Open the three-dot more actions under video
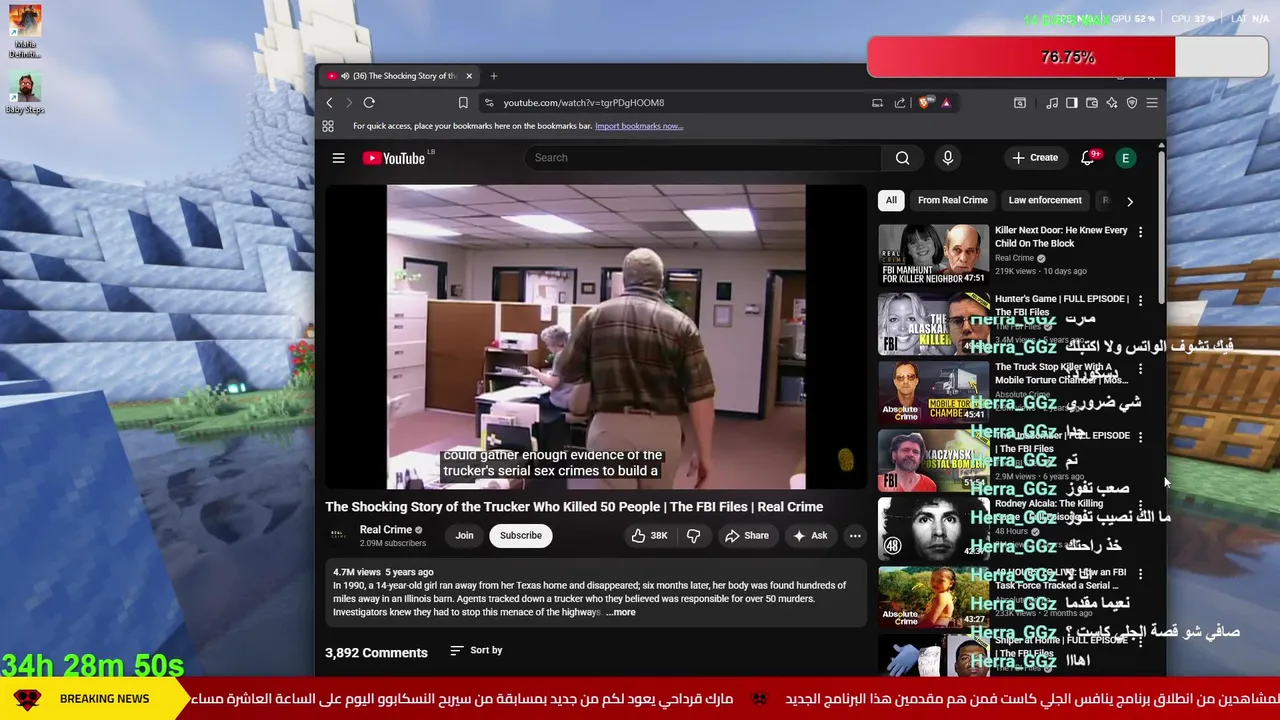Viewport: 1280px width, 720px height. (x=855, y=536)
